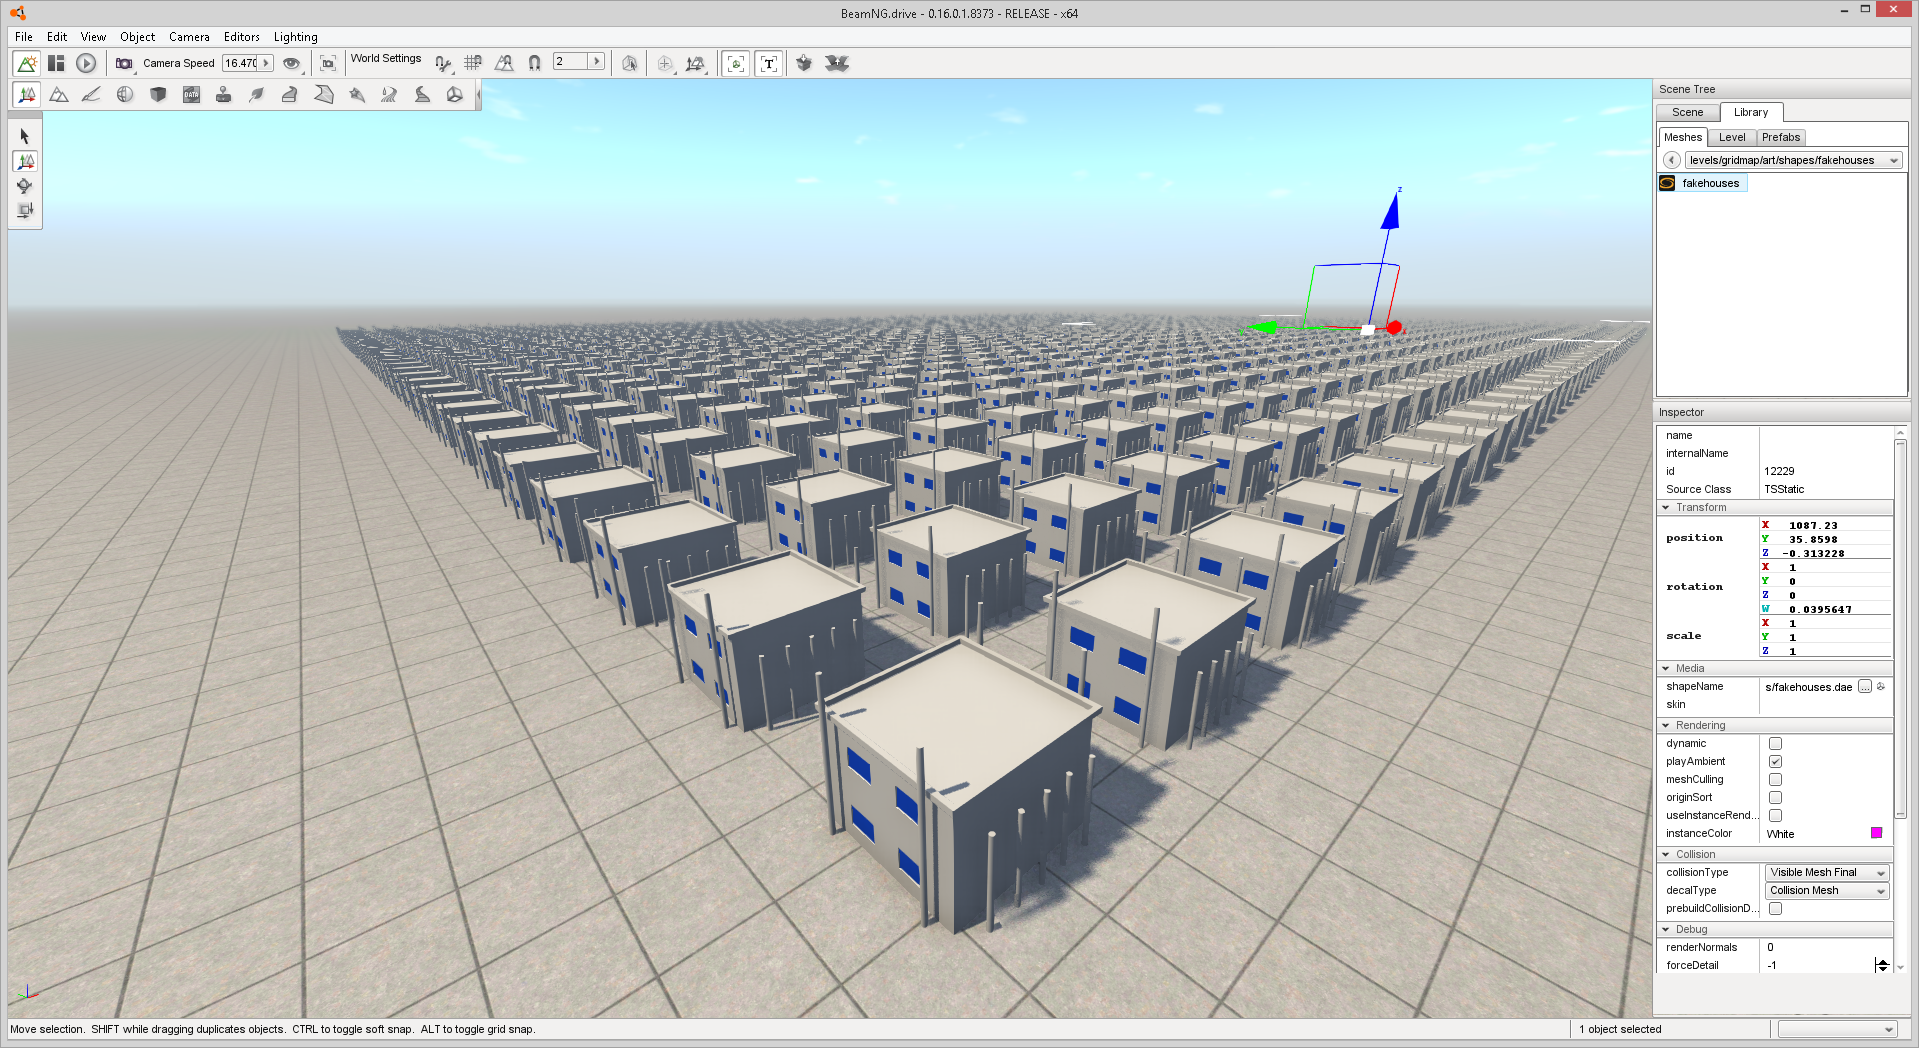
Task: Select the Decal Editor stamp icon
Action: coord(224,95)
